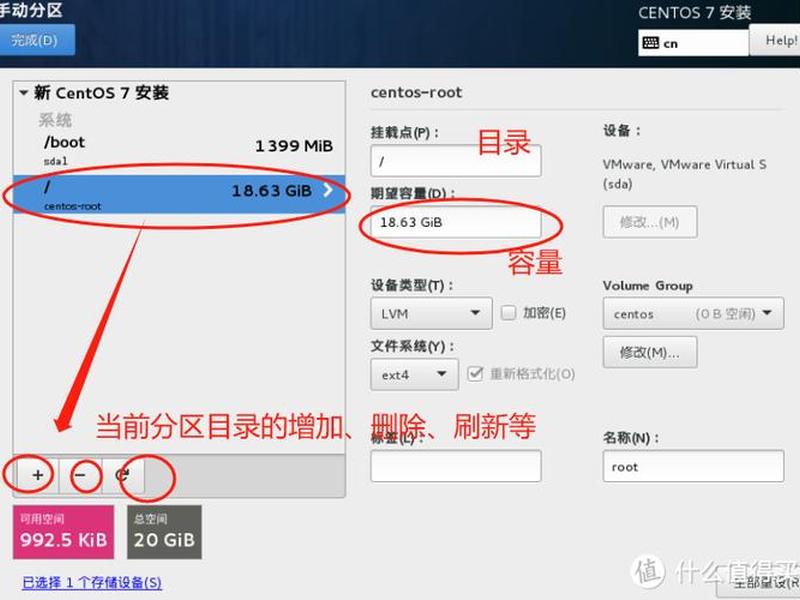Click the 总空间 20 GiB grey box
This screenshot has width=800, height=600.
(x=164, y=532)
